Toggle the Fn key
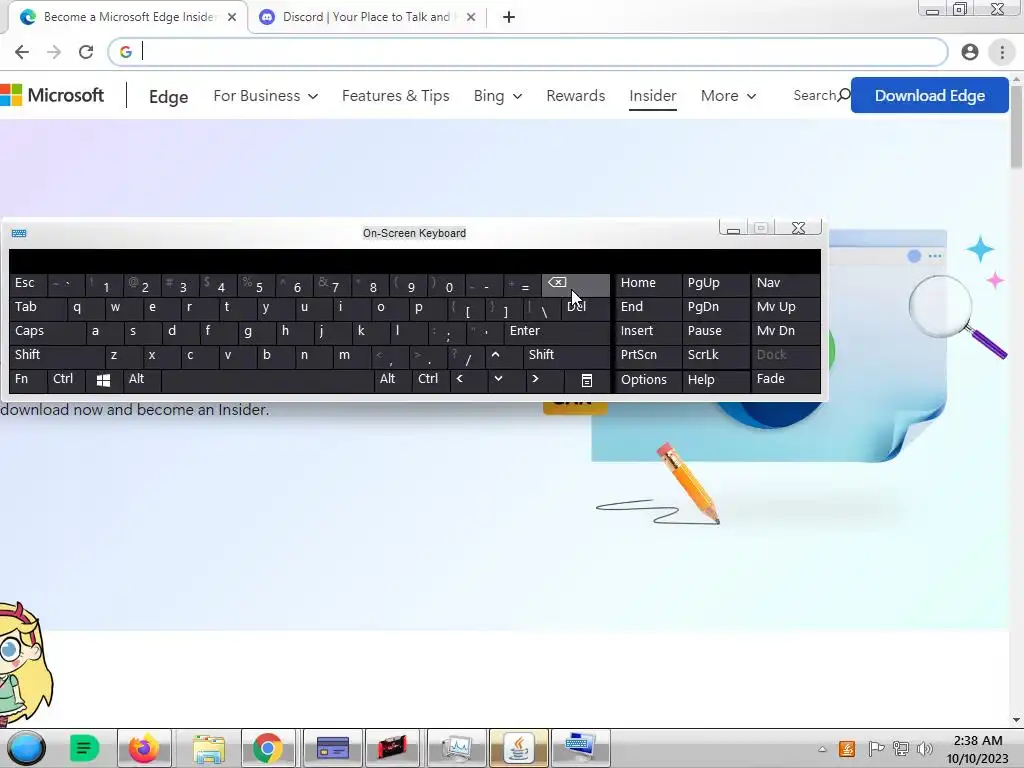Image resolution: width=1024 pixels, height=768 pixels. tap(27, 379)
